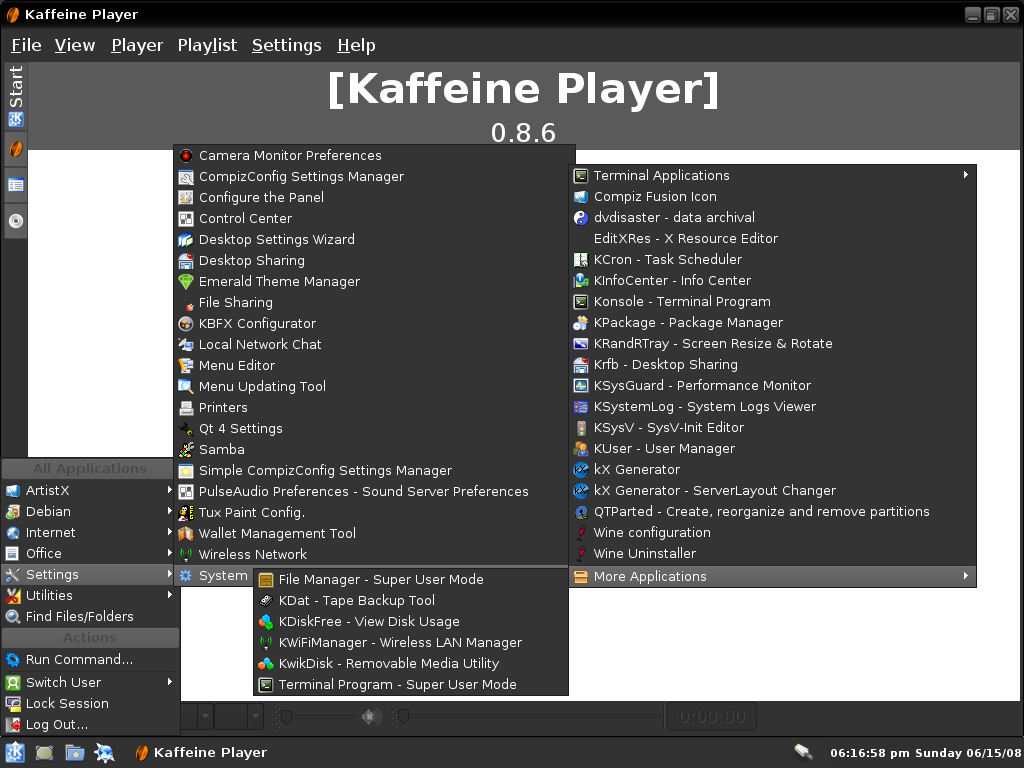Click the playback position slider
This screenshot has width=1024, height=768.
coord(528,716)
